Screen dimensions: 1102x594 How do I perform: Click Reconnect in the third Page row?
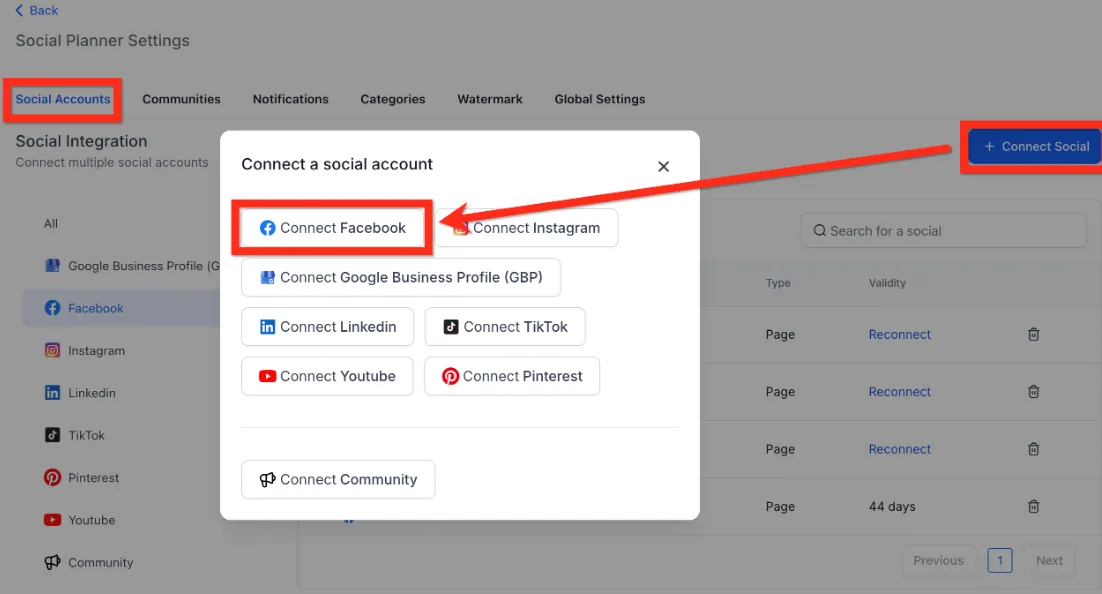(x=900, y=449)
